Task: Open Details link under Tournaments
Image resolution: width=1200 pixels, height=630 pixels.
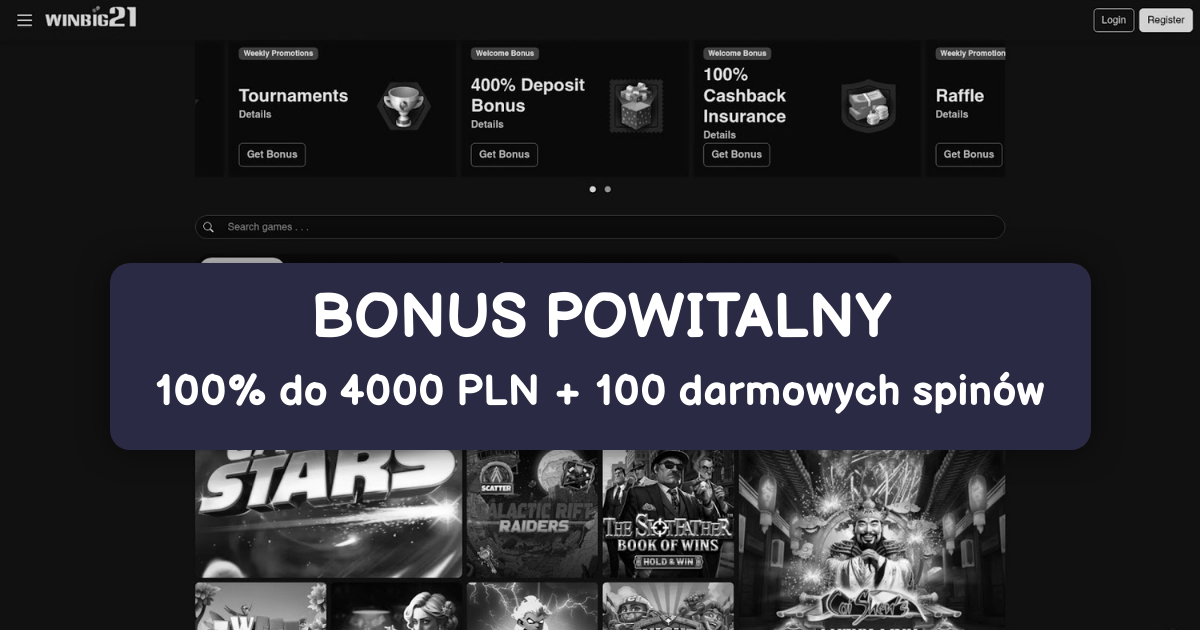Action: pyautogui.click(x=255, y=114)
